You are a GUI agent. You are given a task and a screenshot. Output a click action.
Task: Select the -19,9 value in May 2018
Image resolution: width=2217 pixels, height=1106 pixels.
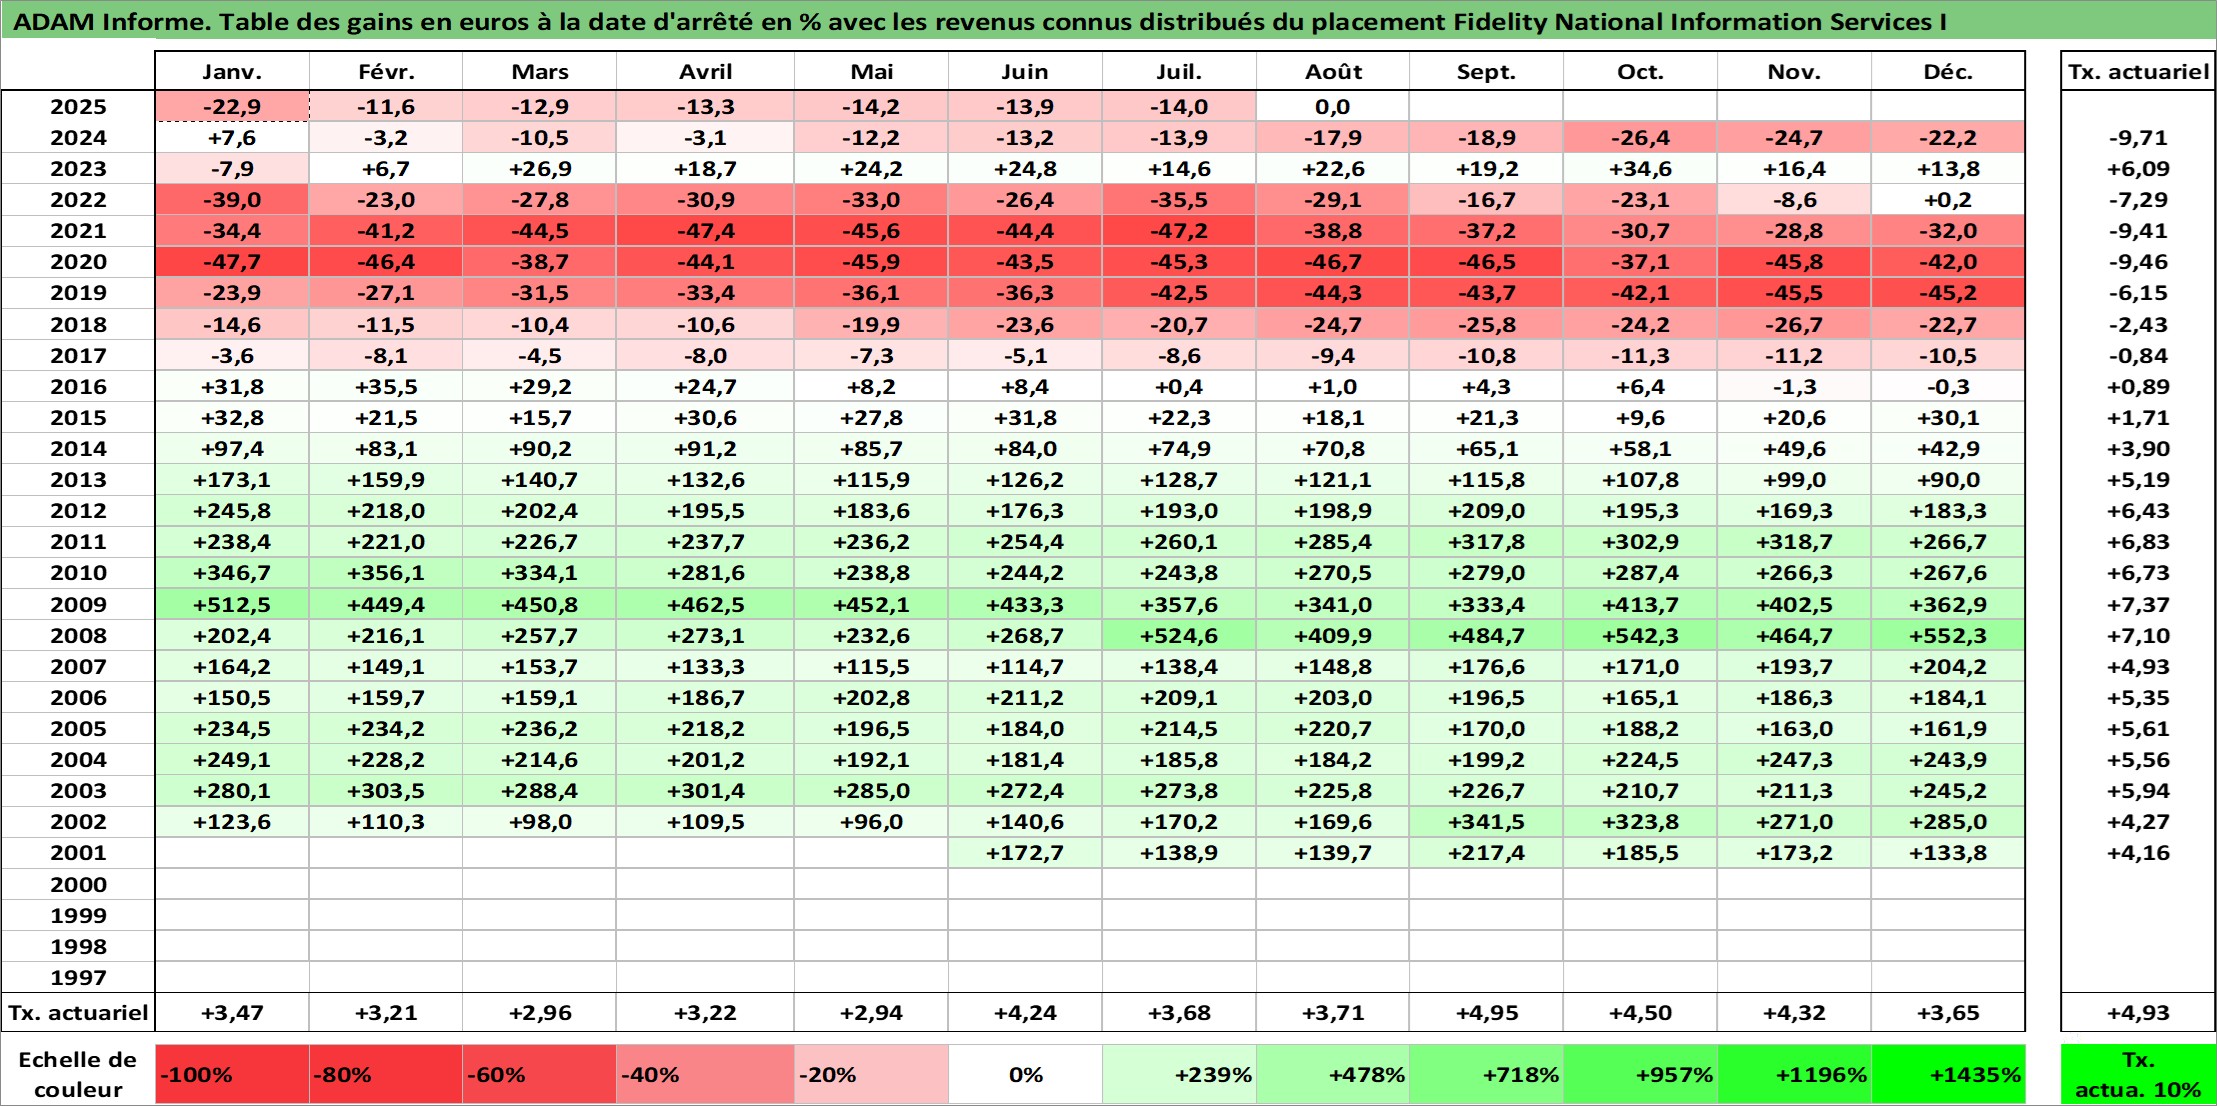[x=871, y=325]
